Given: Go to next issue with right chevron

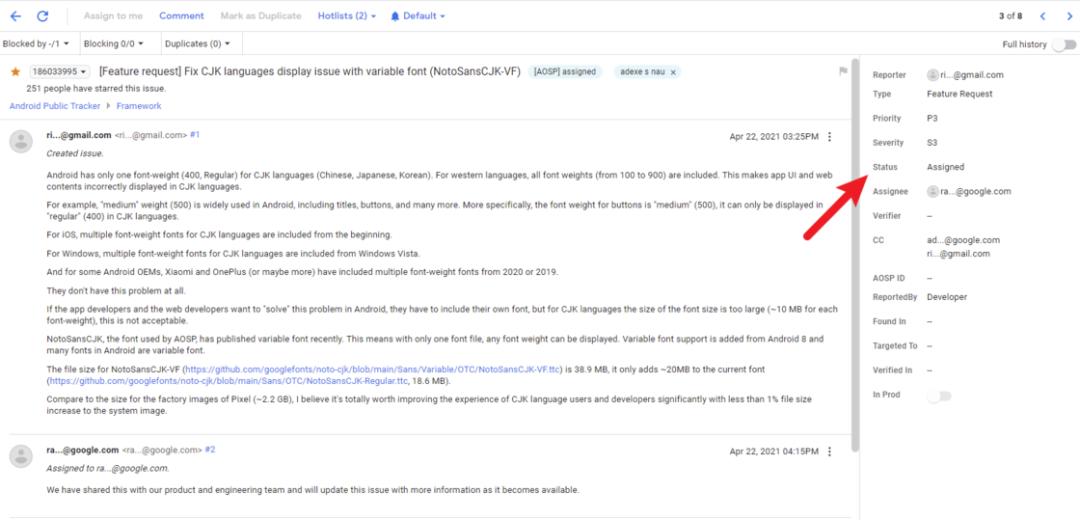Looking at the screenshot, I should coord(1070,16).
